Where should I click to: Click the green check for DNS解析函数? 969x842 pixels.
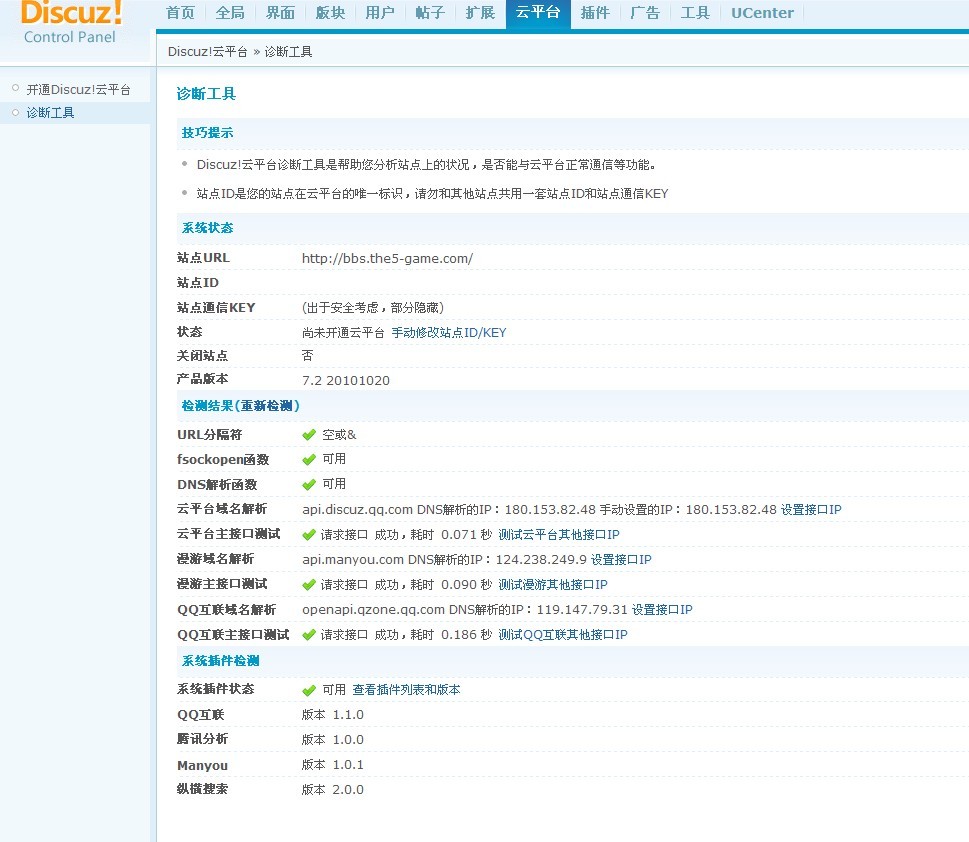click(x=309, y=485)
